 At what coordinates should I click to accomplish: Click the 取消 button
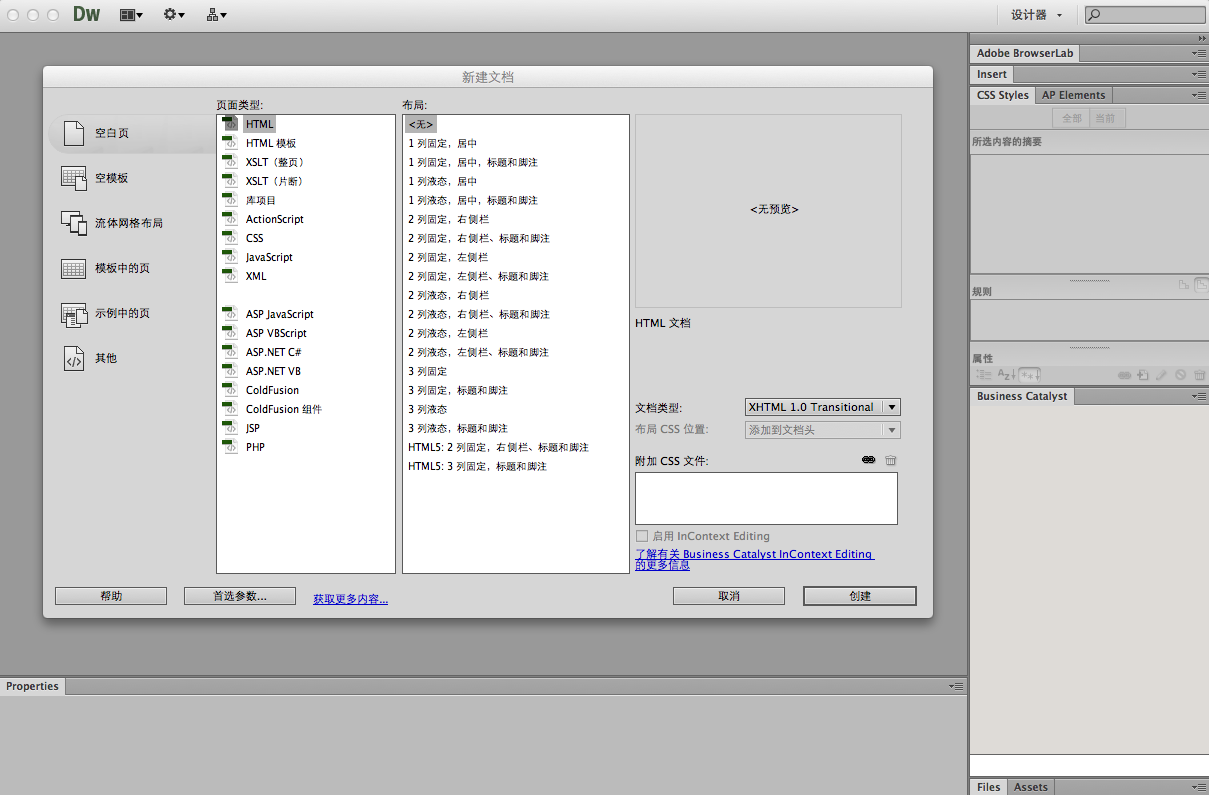point(729,596)
